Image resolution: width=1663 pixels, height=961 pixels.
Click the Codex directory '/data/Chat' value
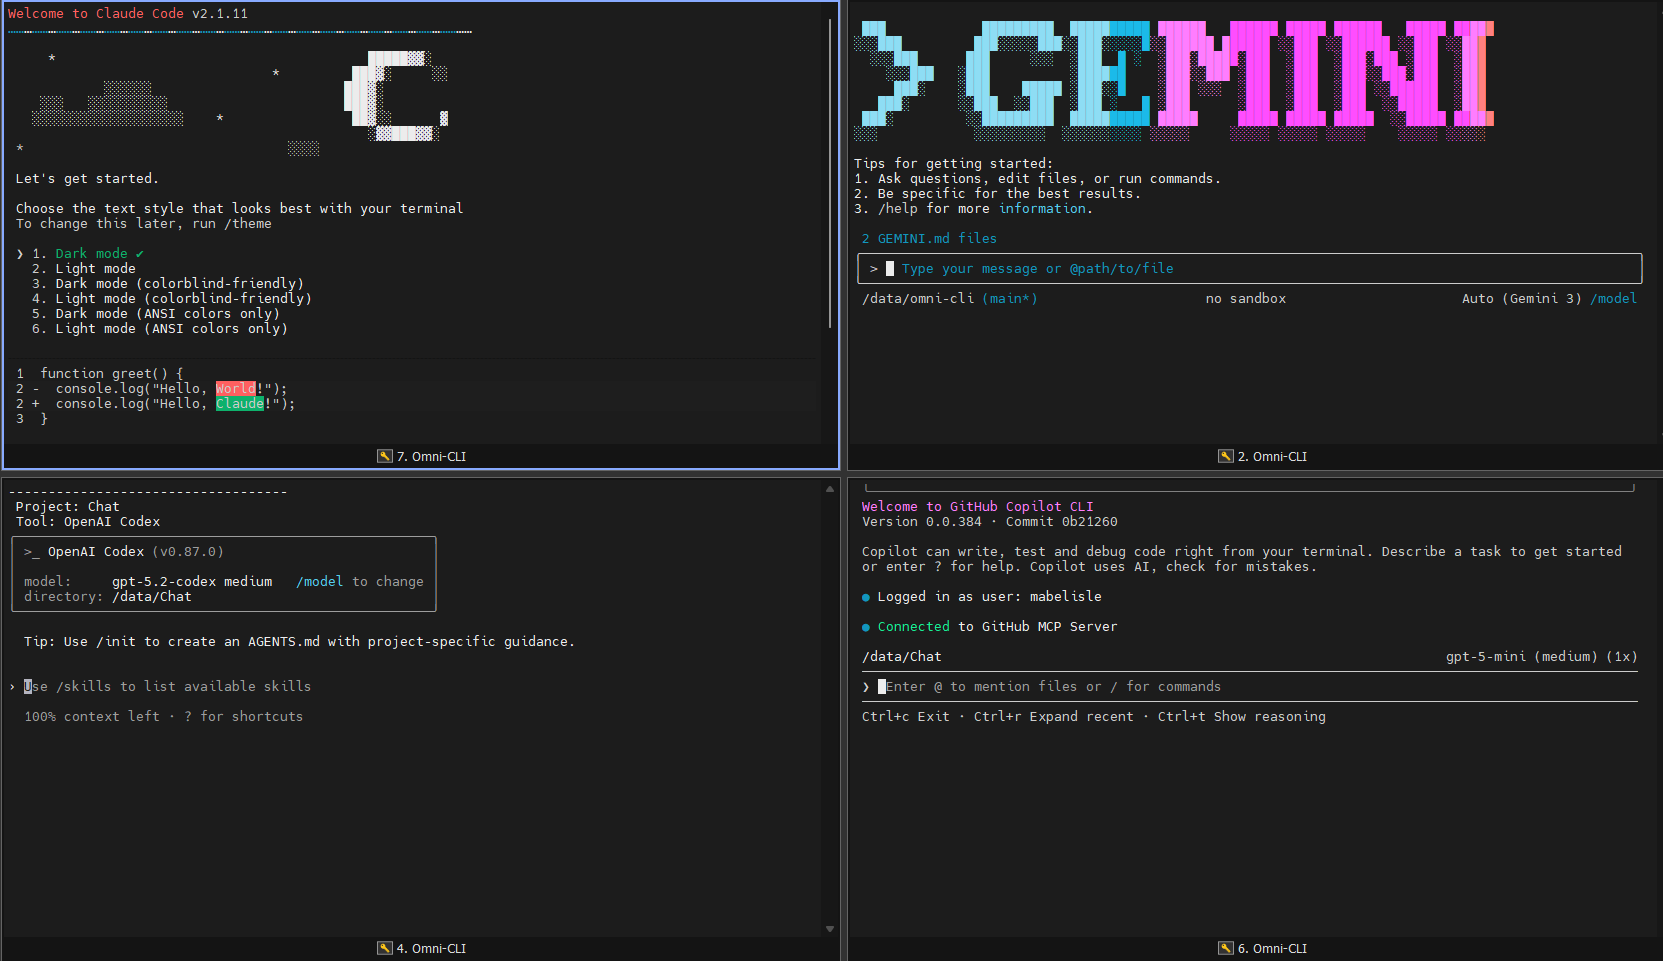click(152, 597)
